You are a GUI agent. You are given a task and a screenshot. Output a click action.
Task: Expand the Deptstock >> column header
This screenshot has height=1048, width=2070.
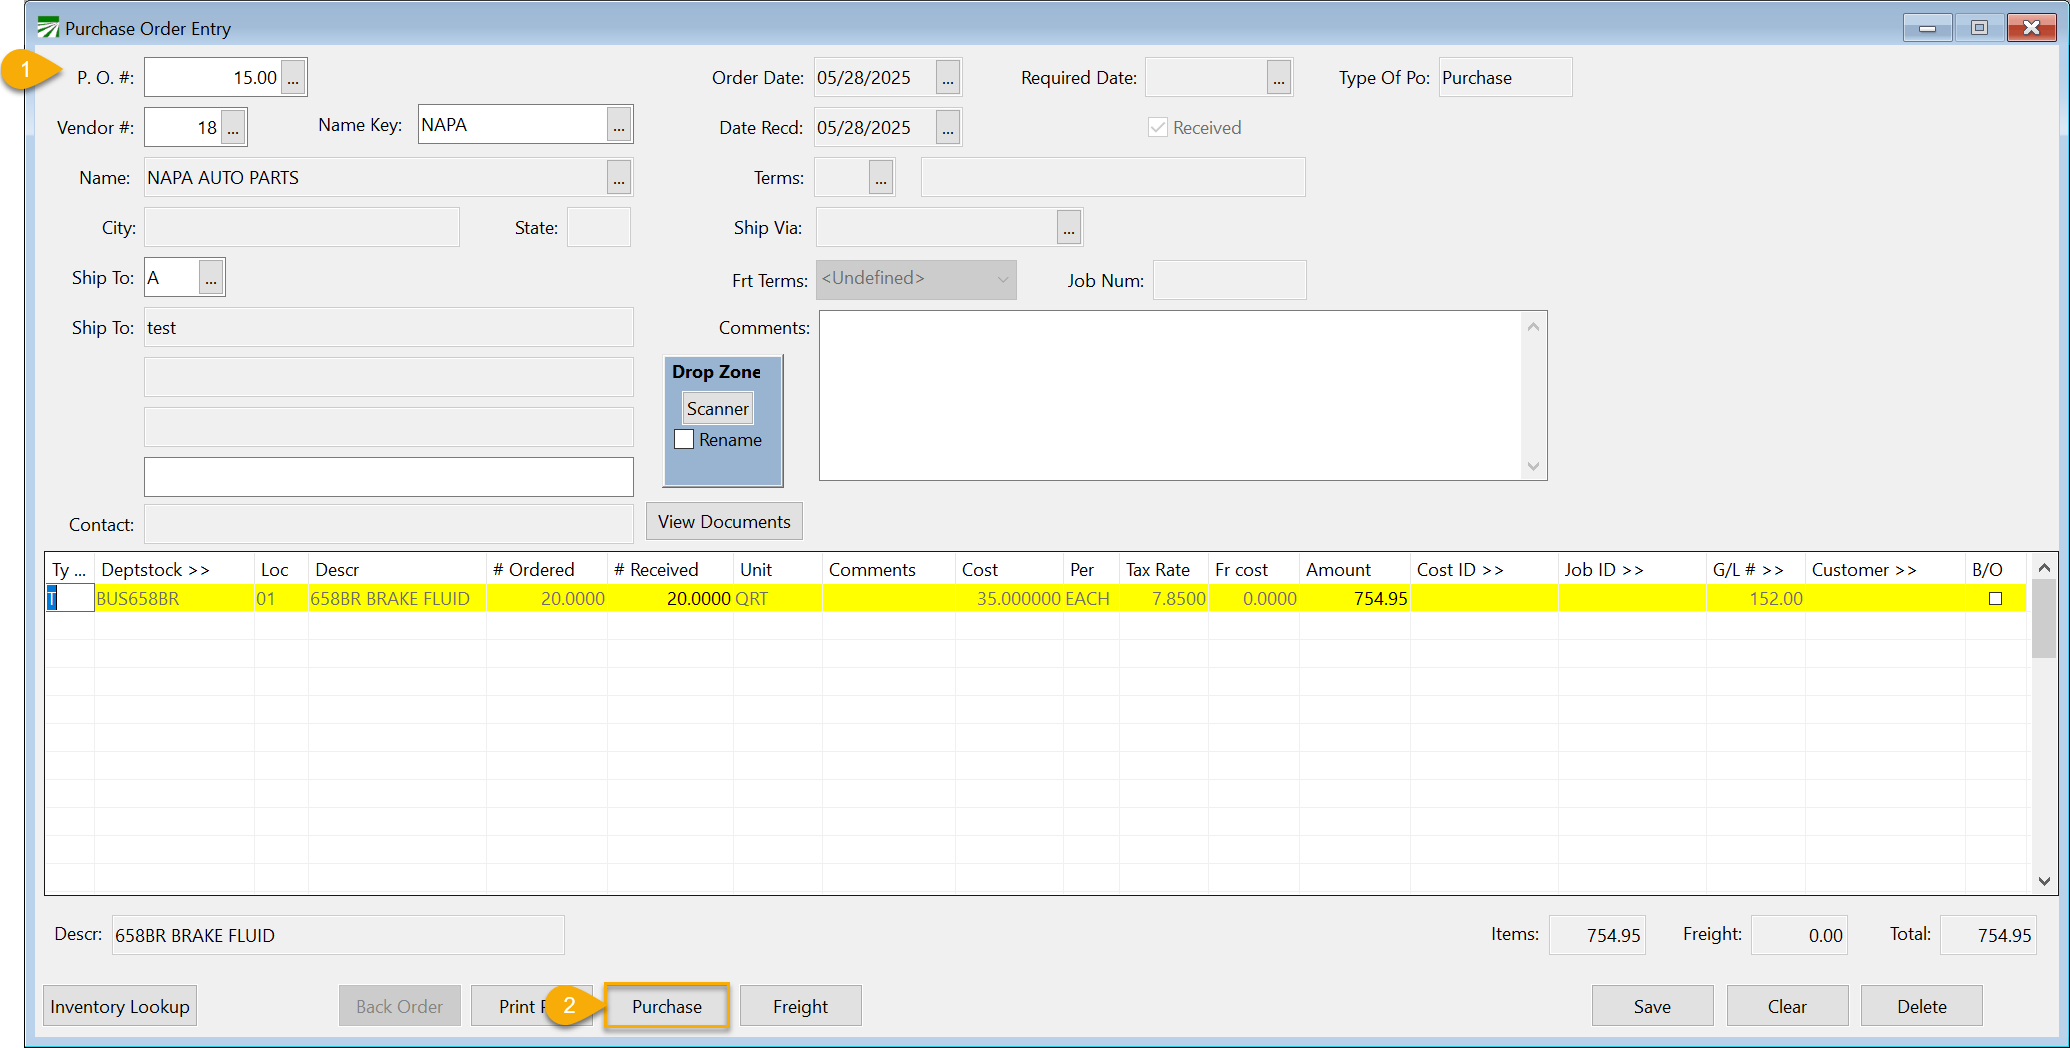click(x=156, y=570)
